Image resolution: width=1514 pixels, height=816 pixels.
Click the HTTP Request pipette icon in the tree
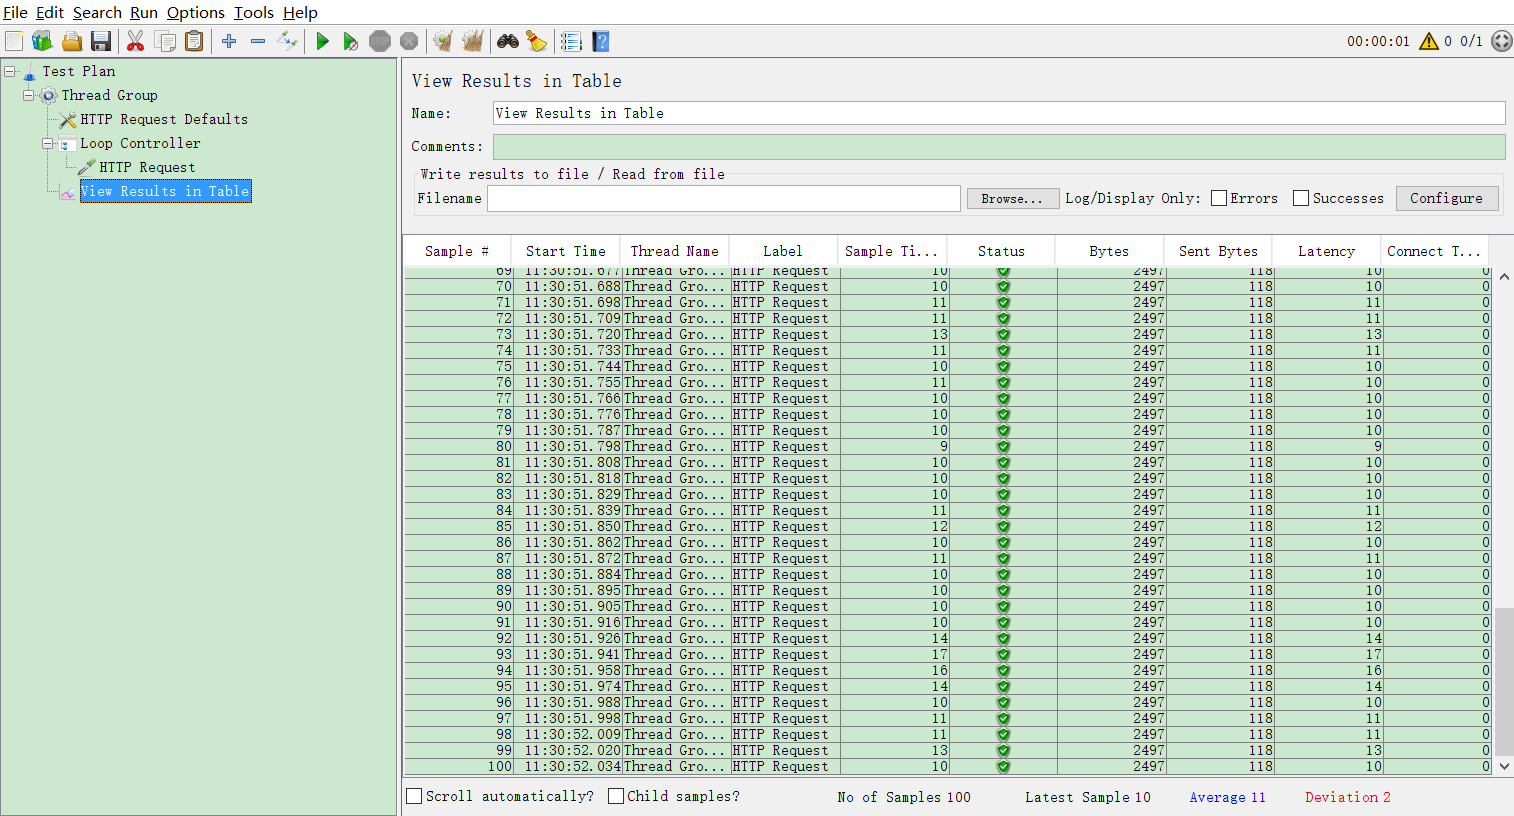click(x=87, y=167)
